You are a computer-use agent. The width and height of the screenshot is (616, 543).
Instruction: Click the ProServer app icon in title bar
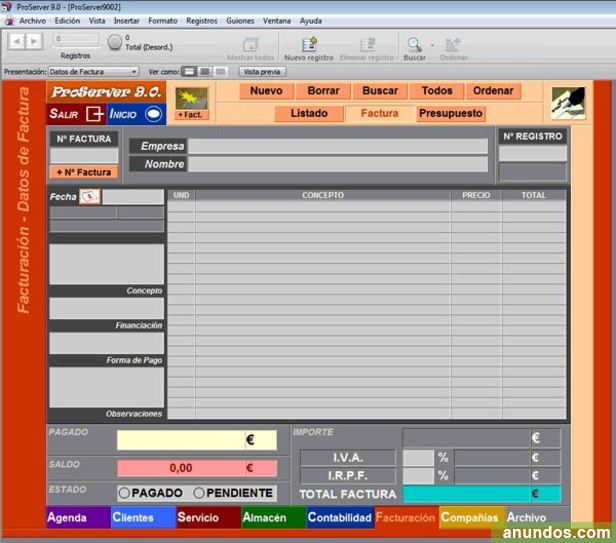pos(7,6)
